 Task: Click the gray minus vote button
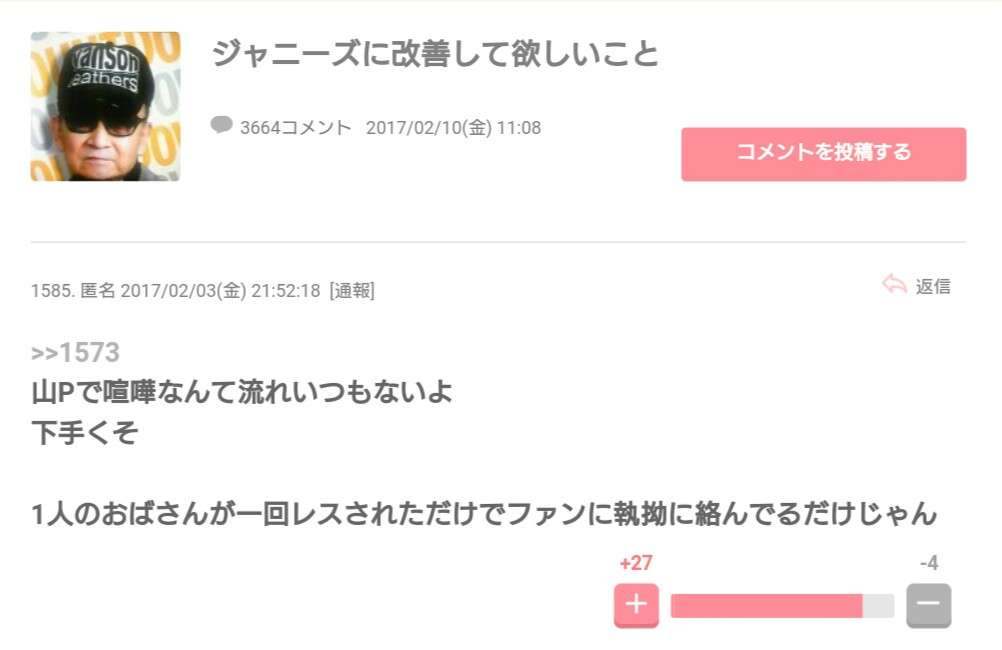(x=929, y=605)
